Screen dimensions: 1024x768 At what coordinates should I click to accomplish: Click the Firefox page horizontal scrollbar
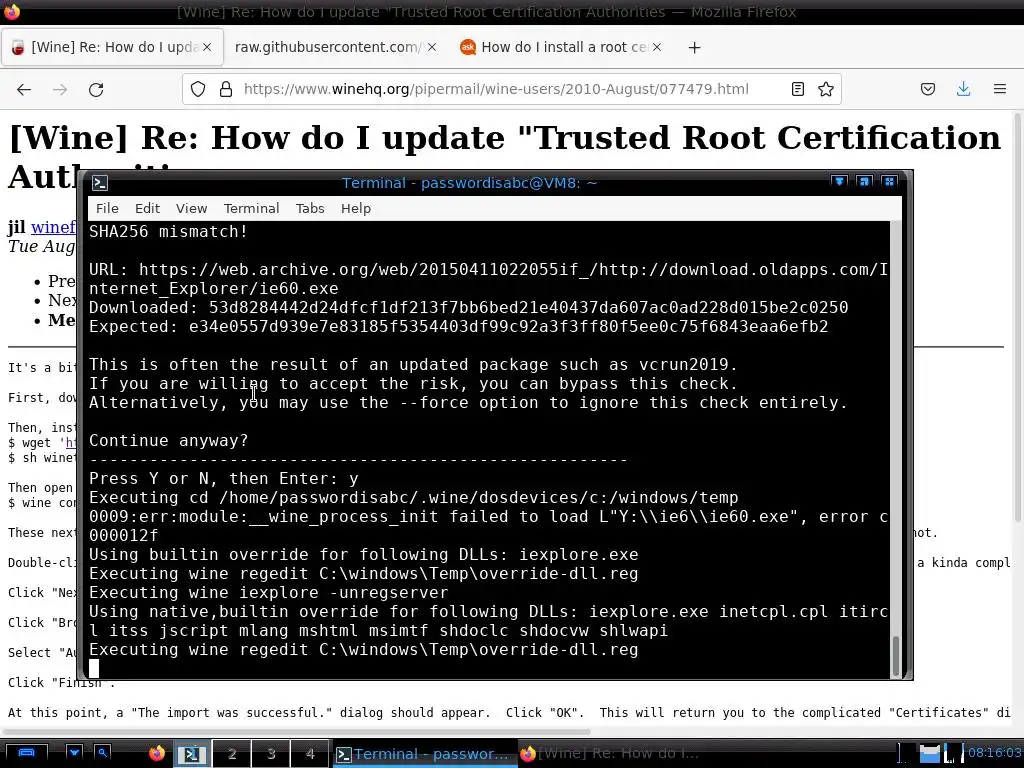click(296, 732)
